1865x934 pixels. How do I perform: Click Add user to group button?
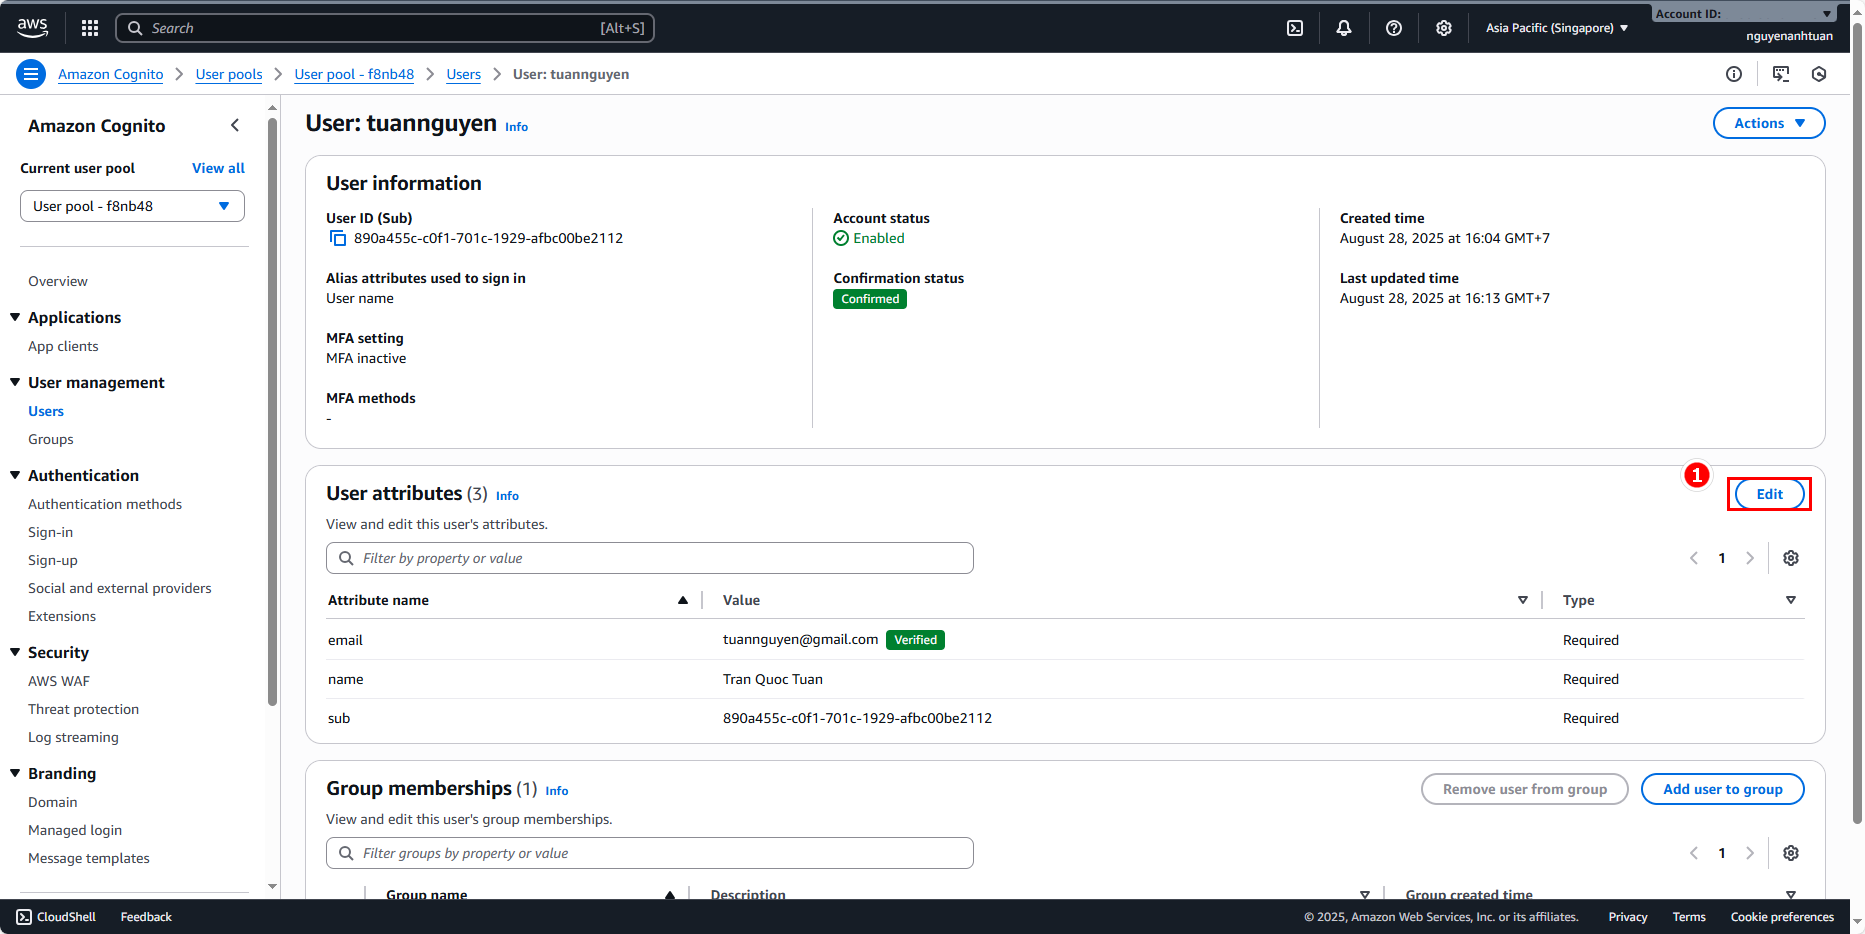coord(1722,789)
